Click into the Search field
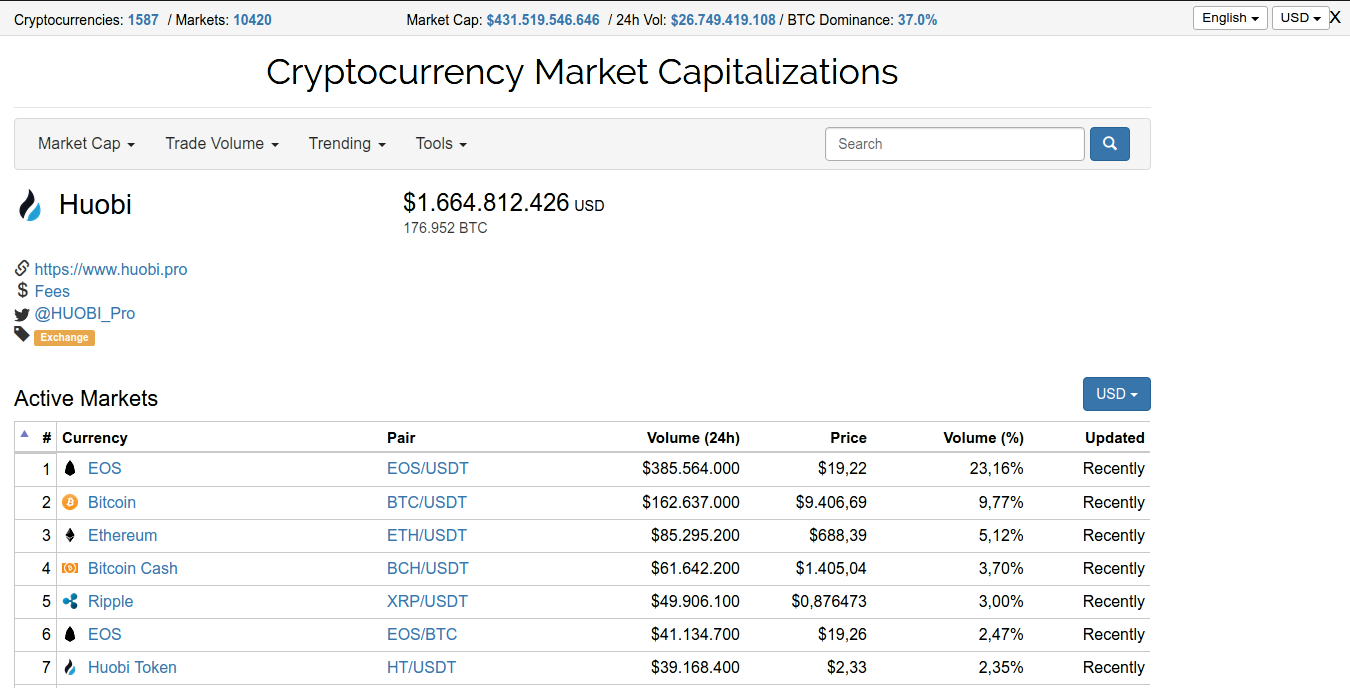 (955, 144)
